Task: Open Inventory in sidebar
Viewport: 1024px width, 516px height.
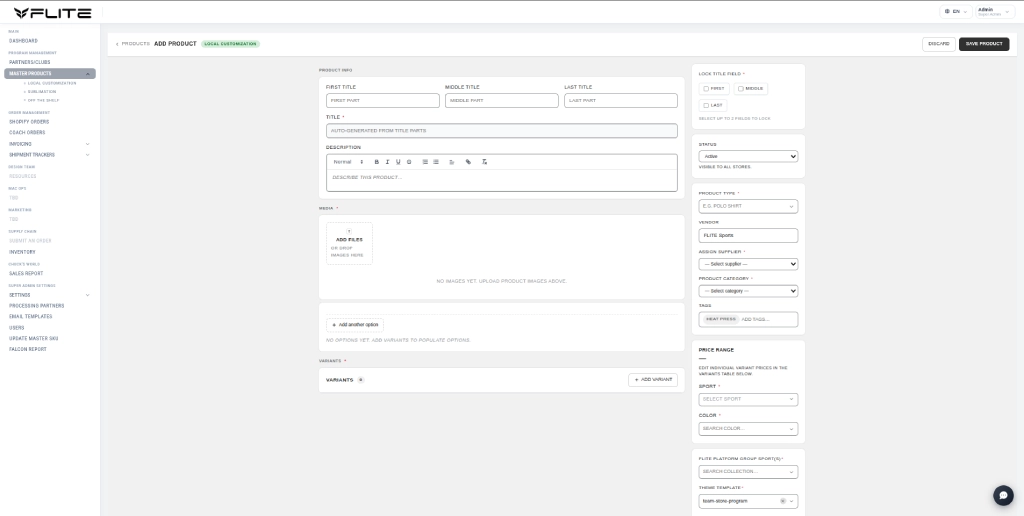Action: [x=22, y=252]
